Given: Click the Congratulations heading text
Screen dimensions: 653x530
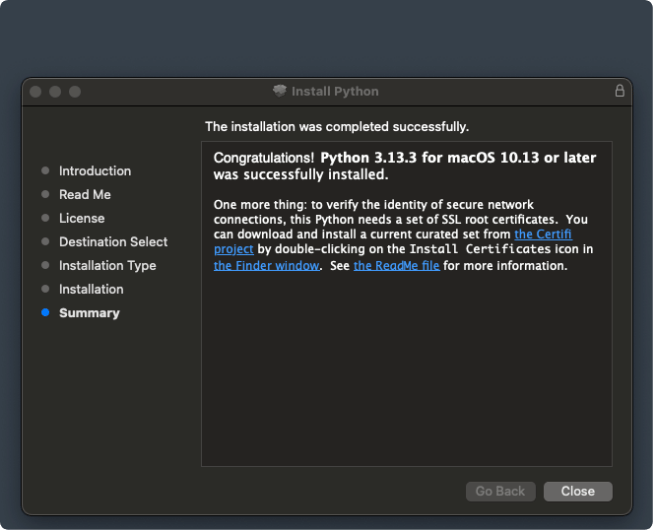Looking at the screenshot, I should click(405, 166).
